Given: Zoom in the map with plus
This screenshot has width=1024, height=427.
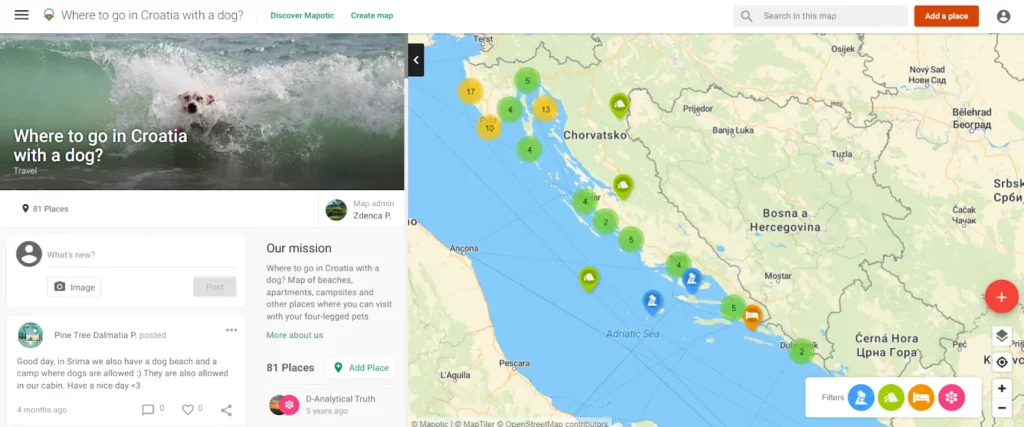Looking at the screenshot, I should tap(1002, 388).
